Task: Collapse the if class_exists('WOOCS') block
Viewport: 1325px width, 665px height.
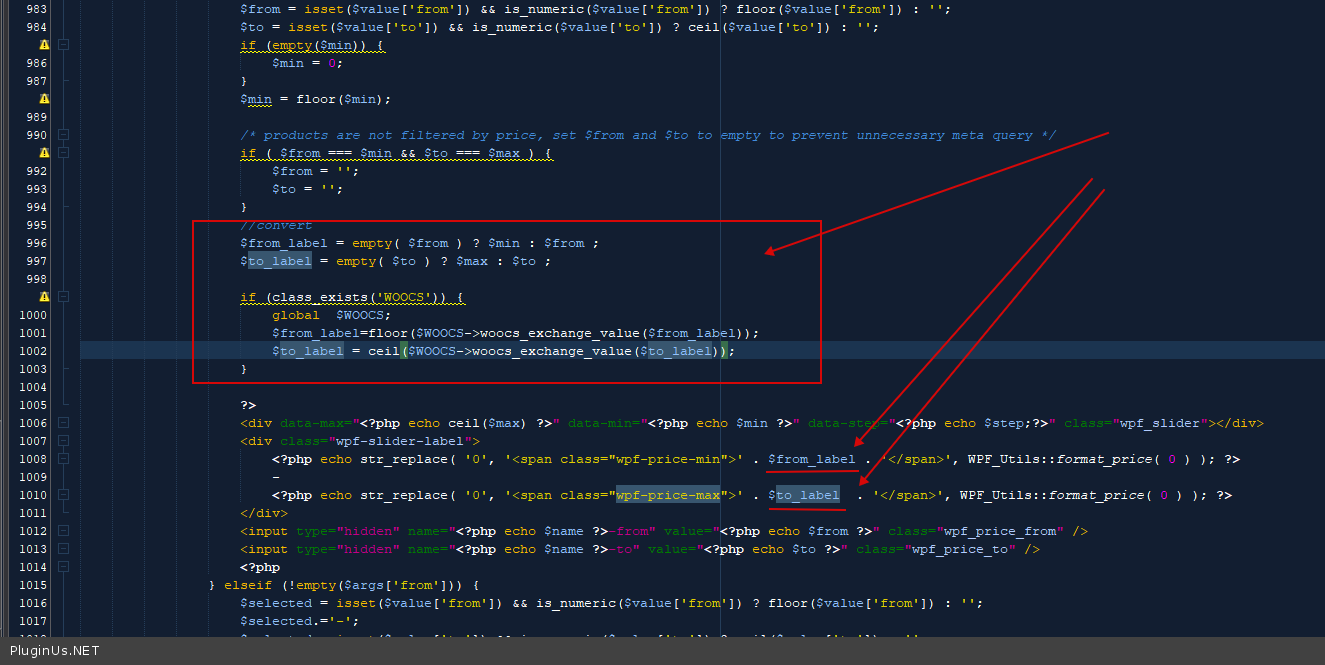Action: [x=63, y=297]
